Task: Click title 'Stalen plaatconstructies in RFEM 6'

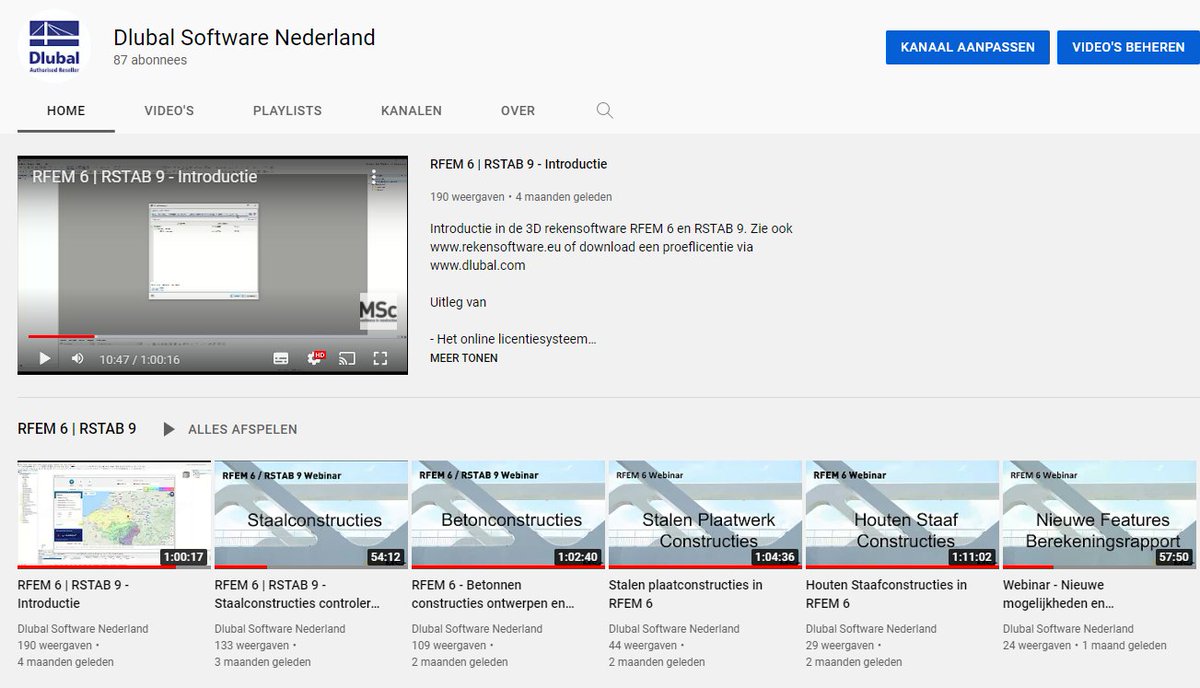Action: coord(686,594)
